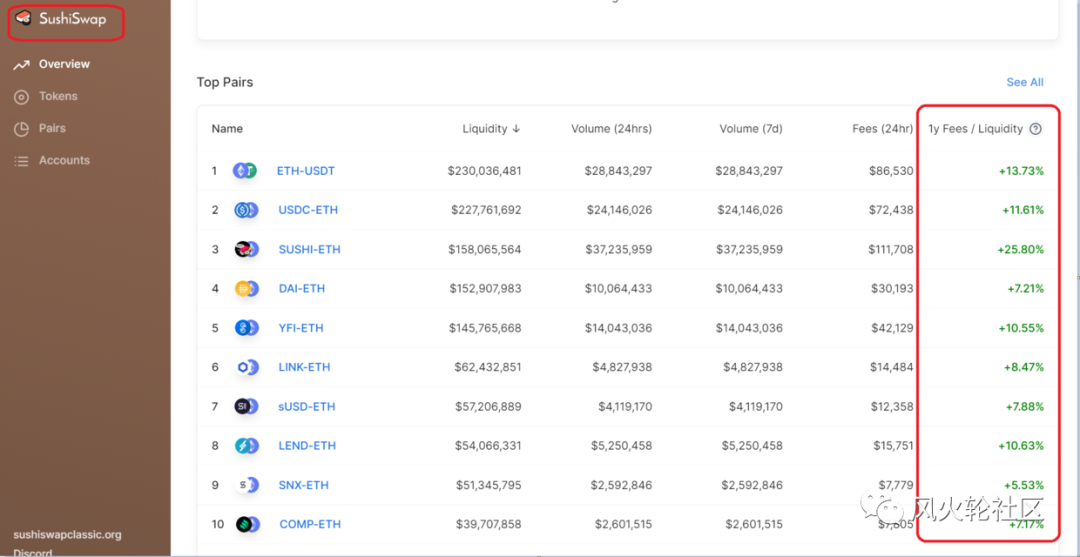Click the +13.73% fee ratio
Screen dimensions: 1080x557
coord(1019,171)
